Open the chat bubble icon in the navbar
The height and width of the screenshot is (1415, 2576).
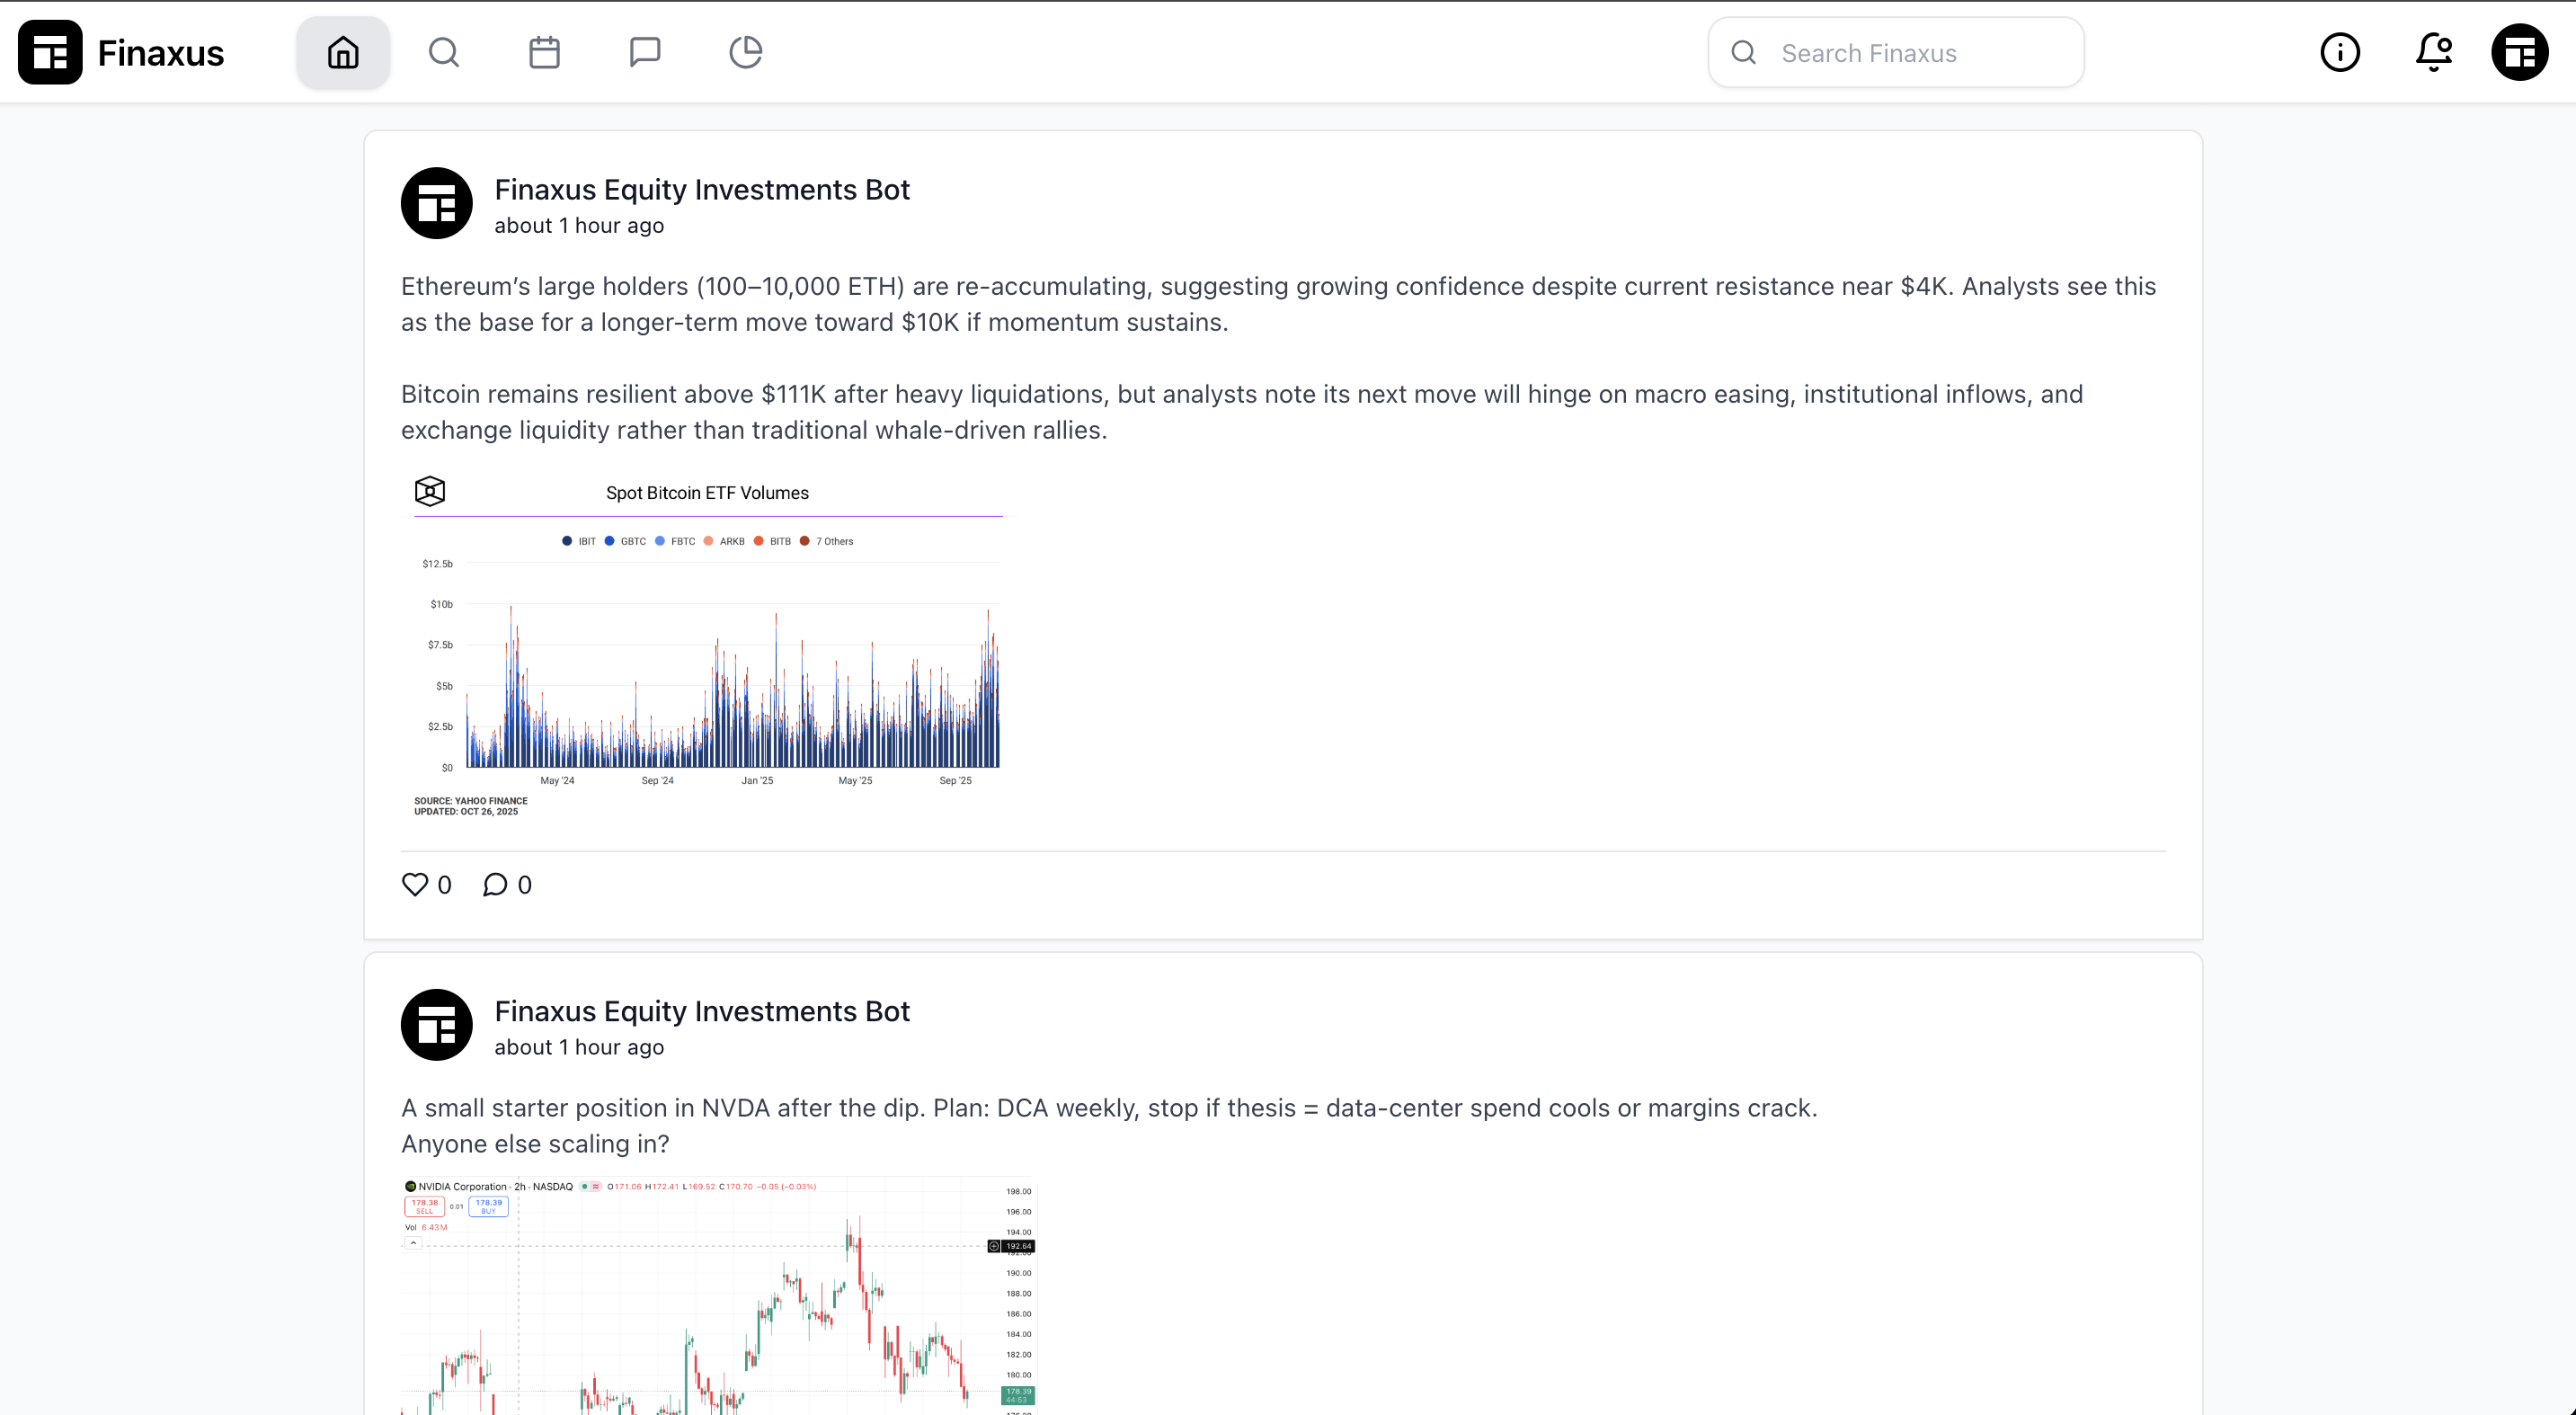pos(645,52)
